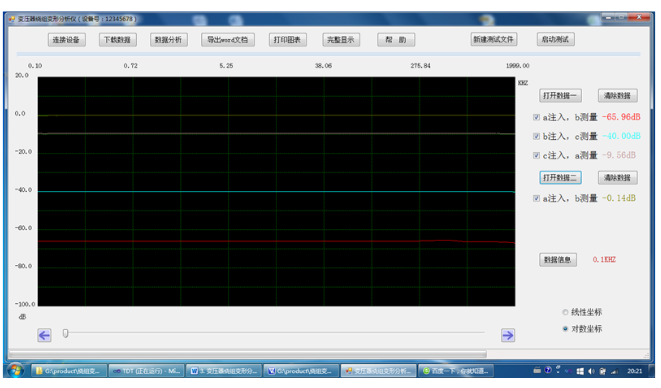This screenshot has height=388, width=661.
Task: Open the Windows Start menu orb
Action: [x=16, y=370]
